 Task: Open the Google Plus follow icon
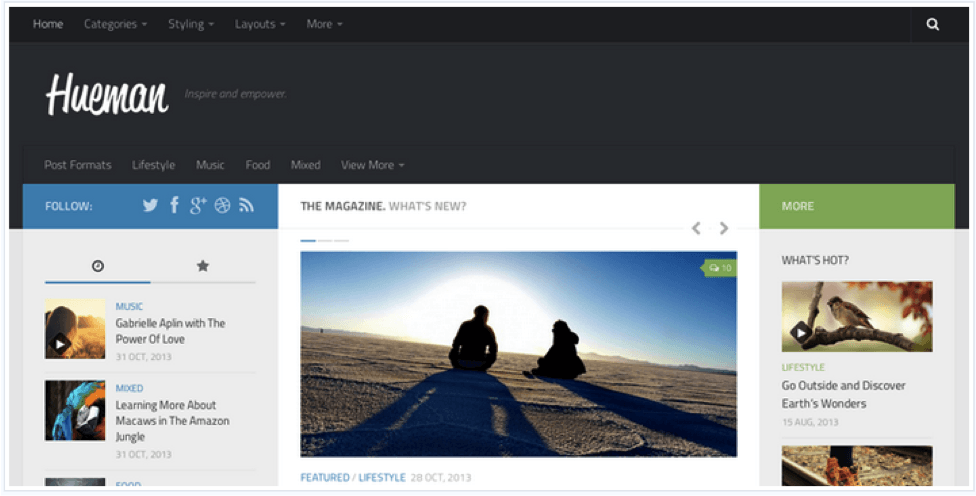[198, 205]
